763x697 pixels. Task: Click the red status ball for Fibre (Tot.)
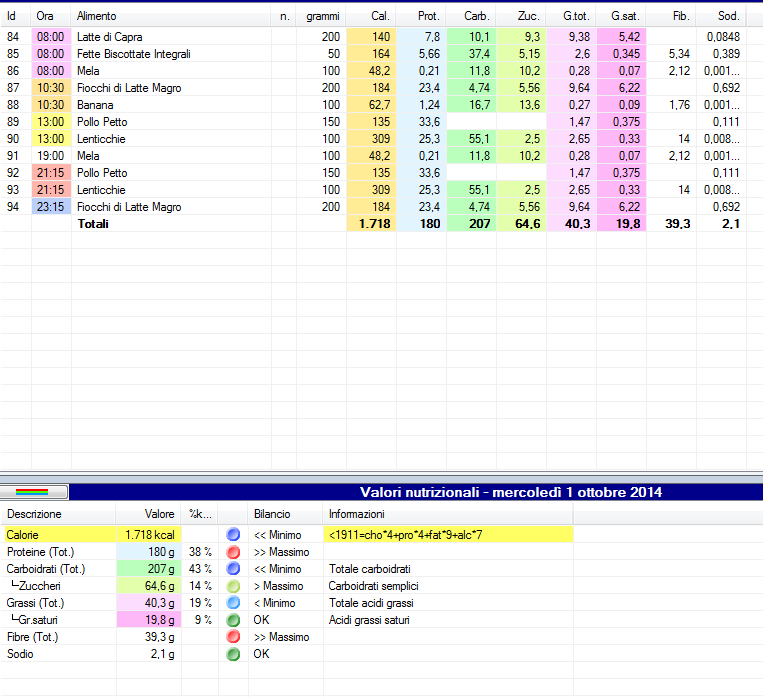coord(233,637)
